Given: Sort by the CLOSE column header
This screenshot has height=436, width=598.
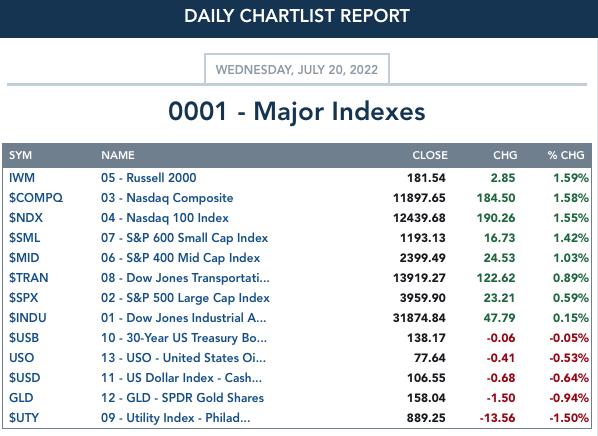Looking at the screenshot, I should click(x=430, y=155).
